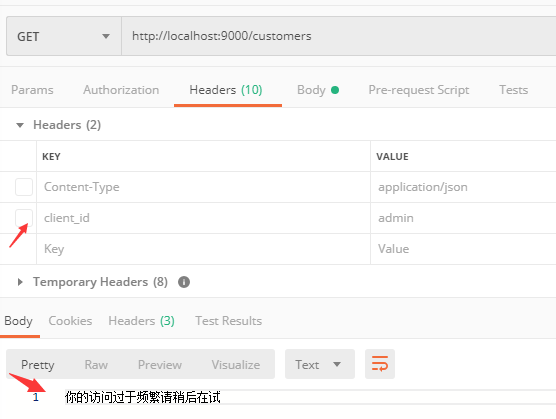Enable the client_id header checkbox
Viewport: 556px width, 419px height.
[24, 218]
